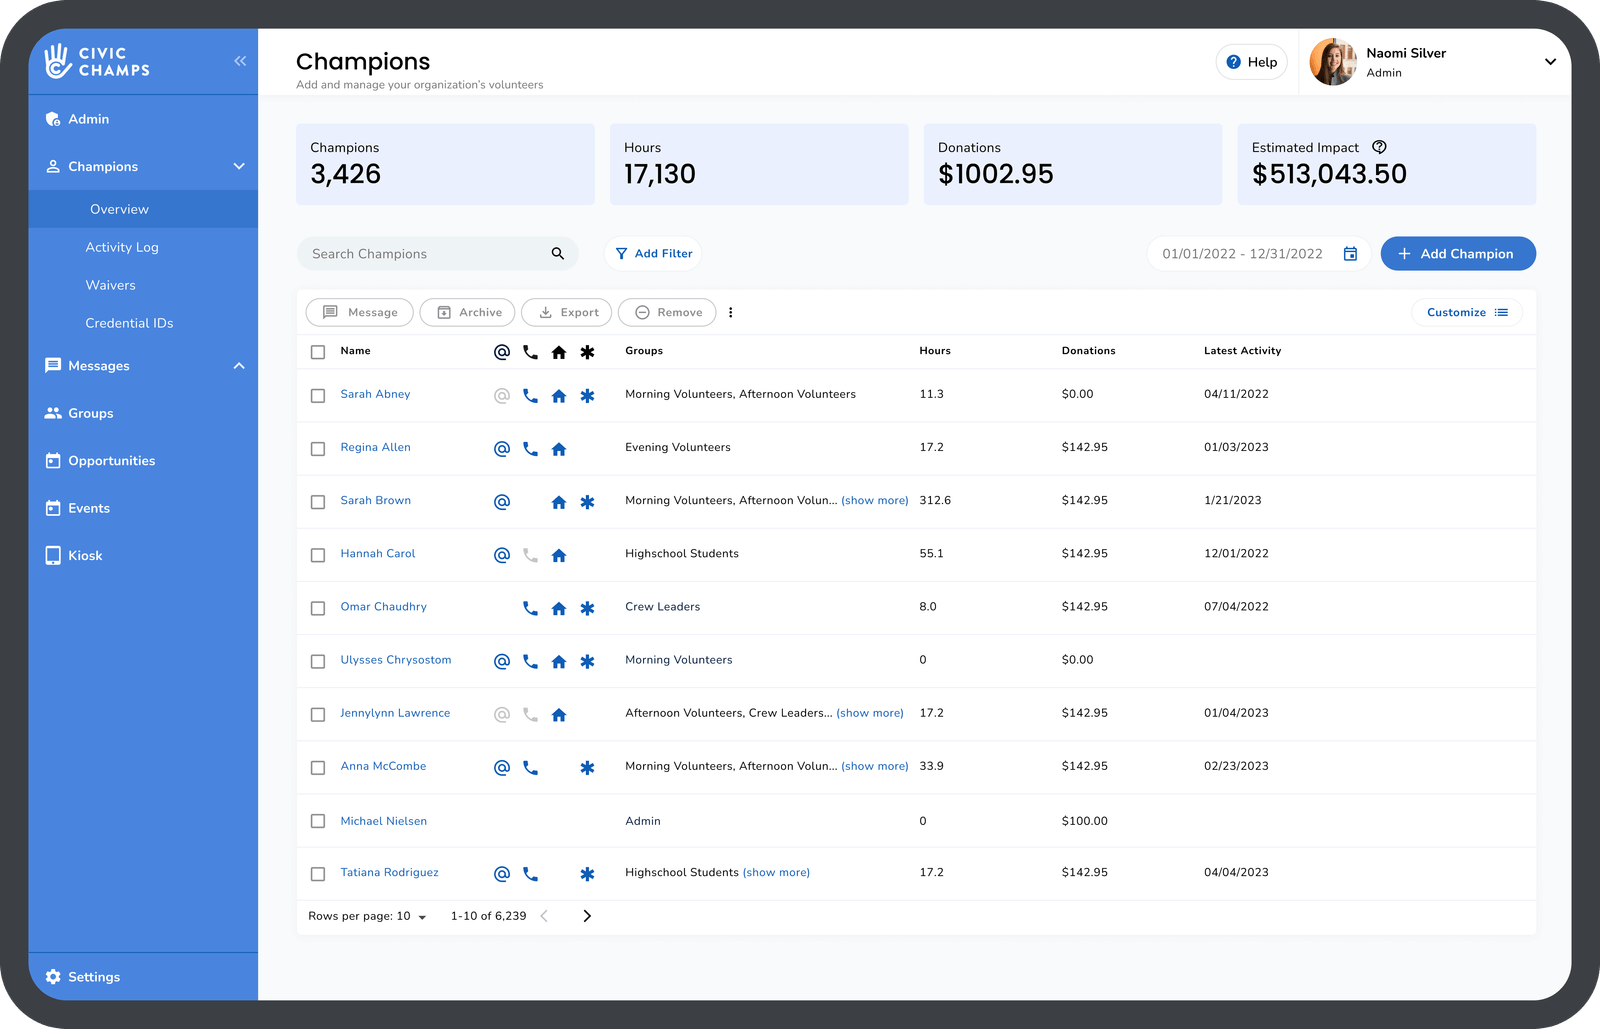Focus the Search Champions field
Viewport: 1600px width, 1029px height.
(437, 254)
